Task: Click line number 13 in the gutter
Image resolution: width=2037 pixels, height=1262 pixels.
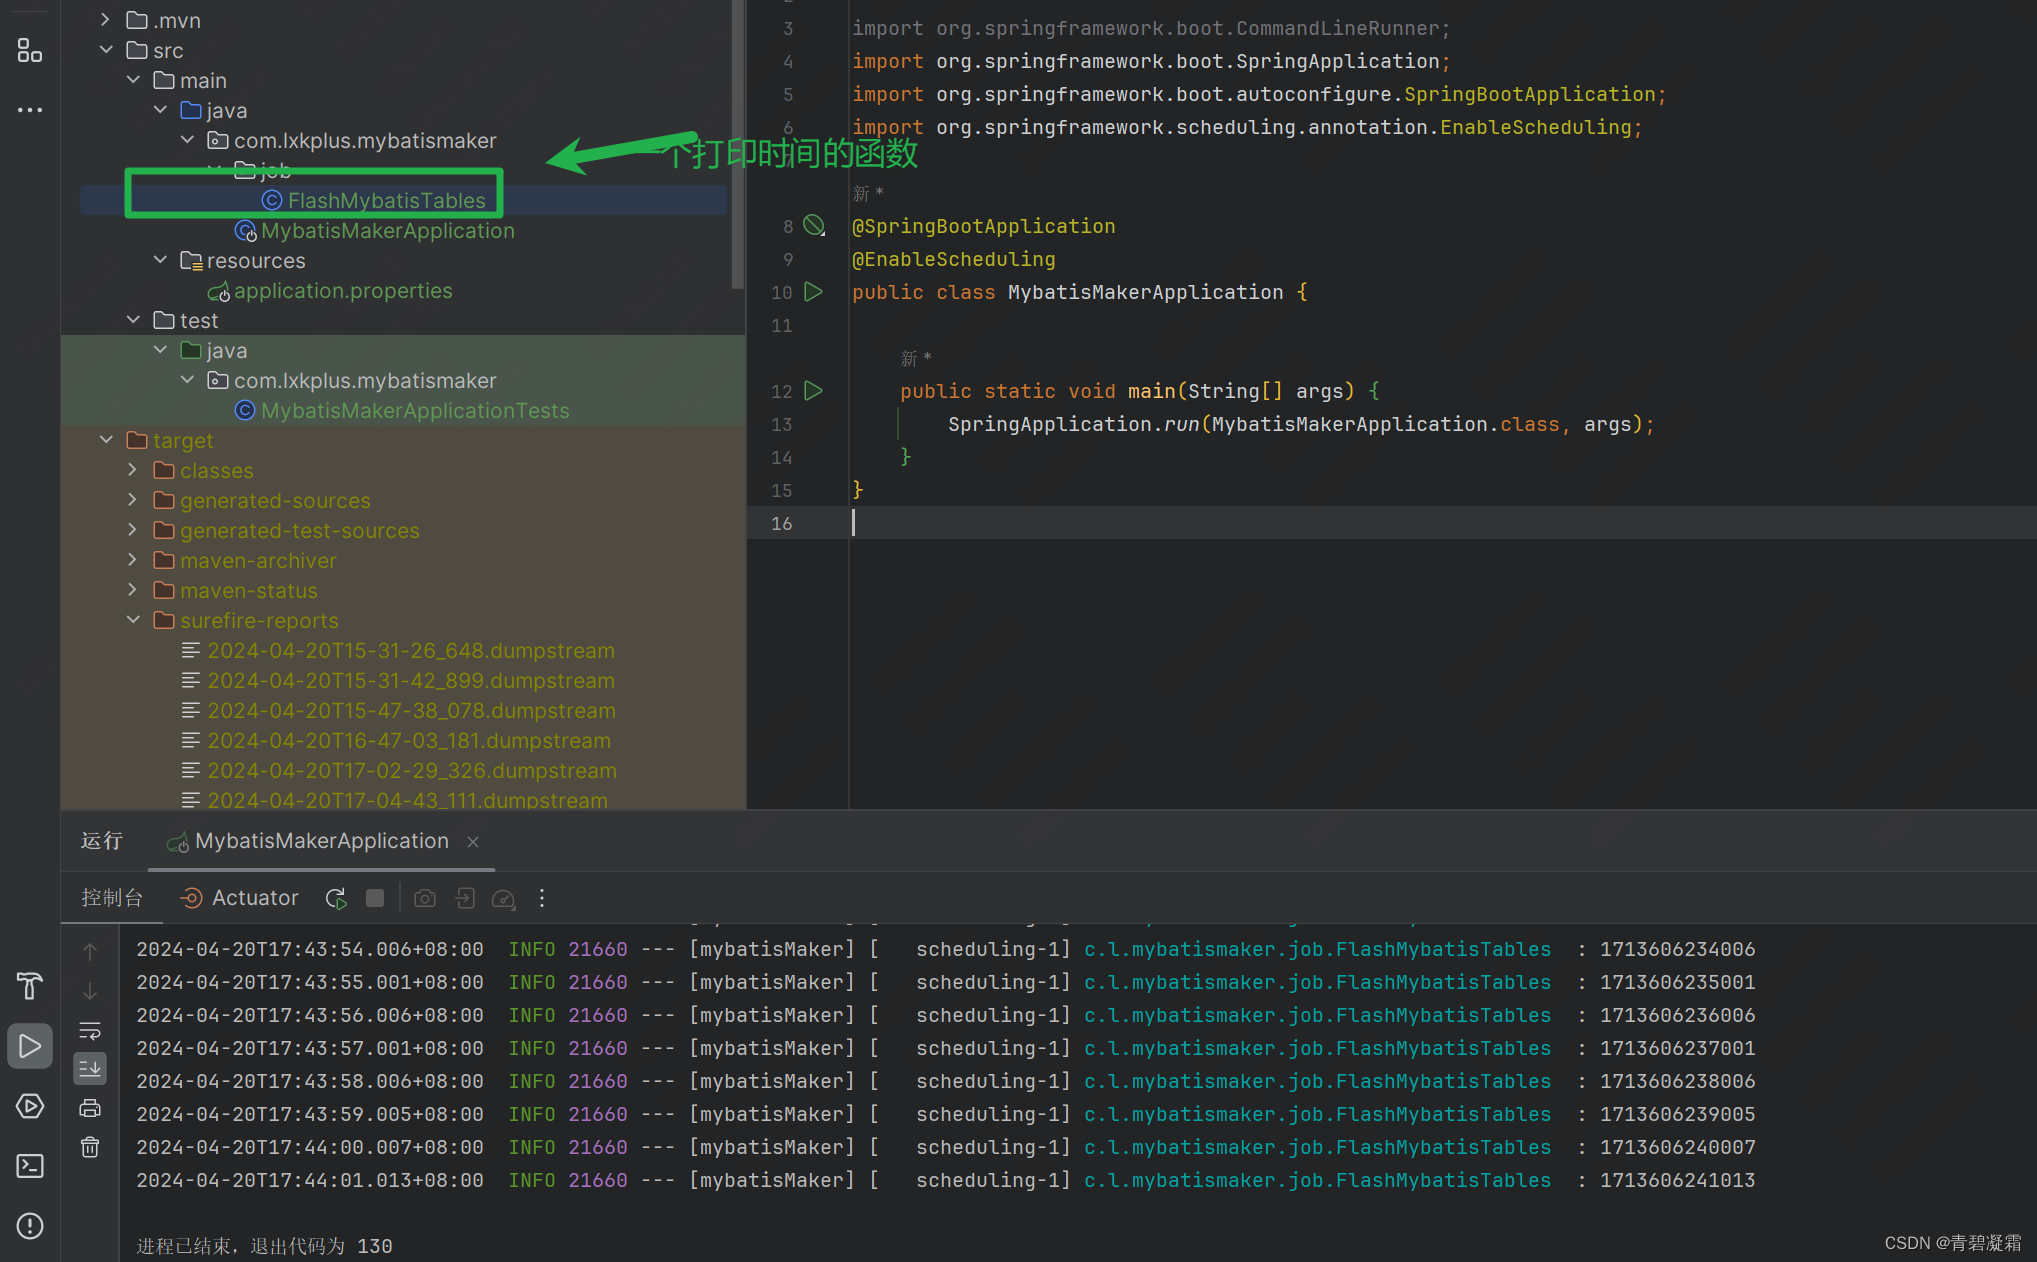Action: pos(782,424)
